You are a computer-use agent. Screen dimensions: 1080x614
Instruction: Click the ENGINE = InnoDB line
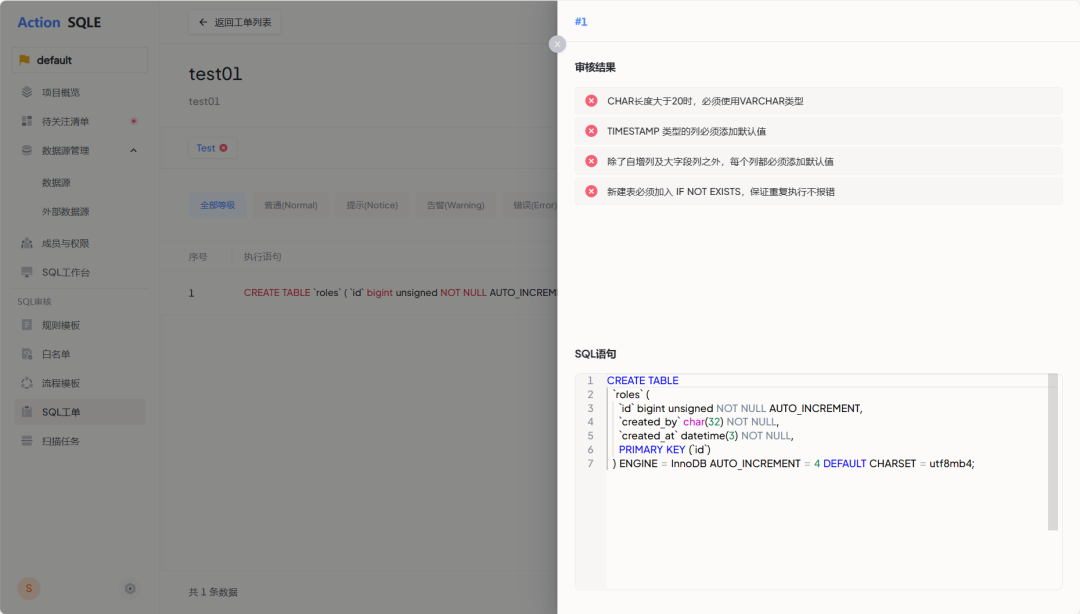pyautogui.click(x=793, y=463)
